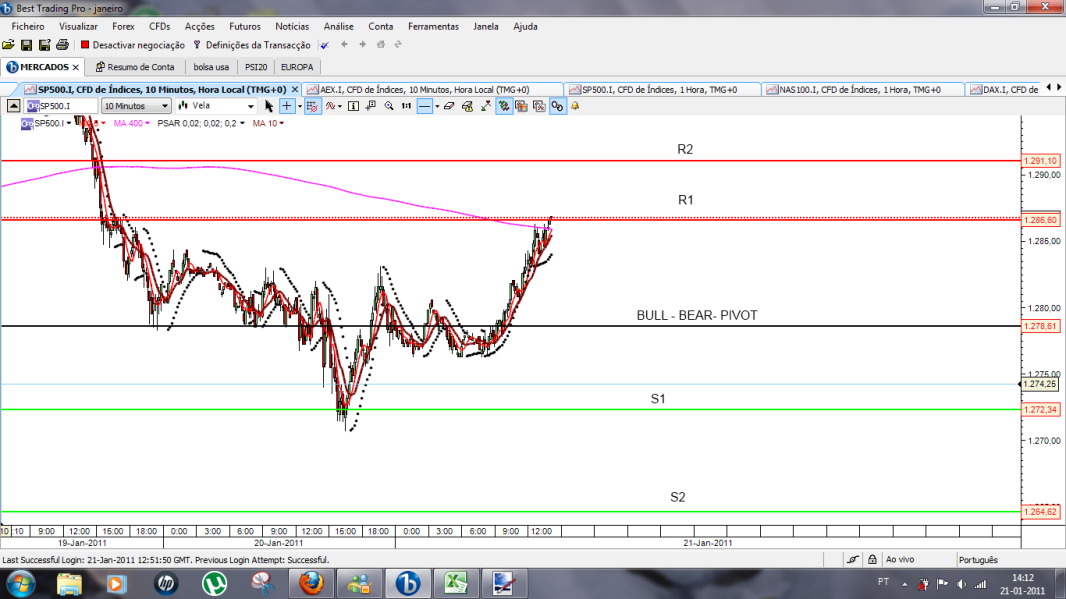Open the indicators wave icon
Screen dimensions: 1066x599
click(331, 106)
